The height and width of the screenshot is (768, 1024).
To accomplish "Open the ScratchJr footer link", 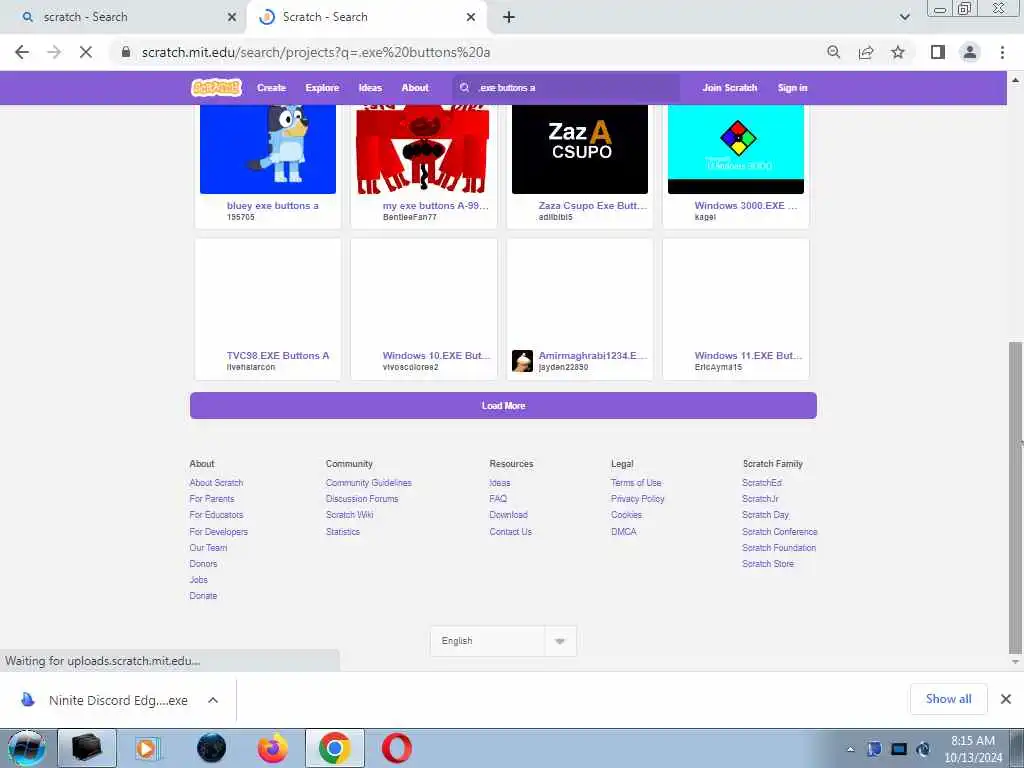I will pyautogui.click(x=760, y=498).
